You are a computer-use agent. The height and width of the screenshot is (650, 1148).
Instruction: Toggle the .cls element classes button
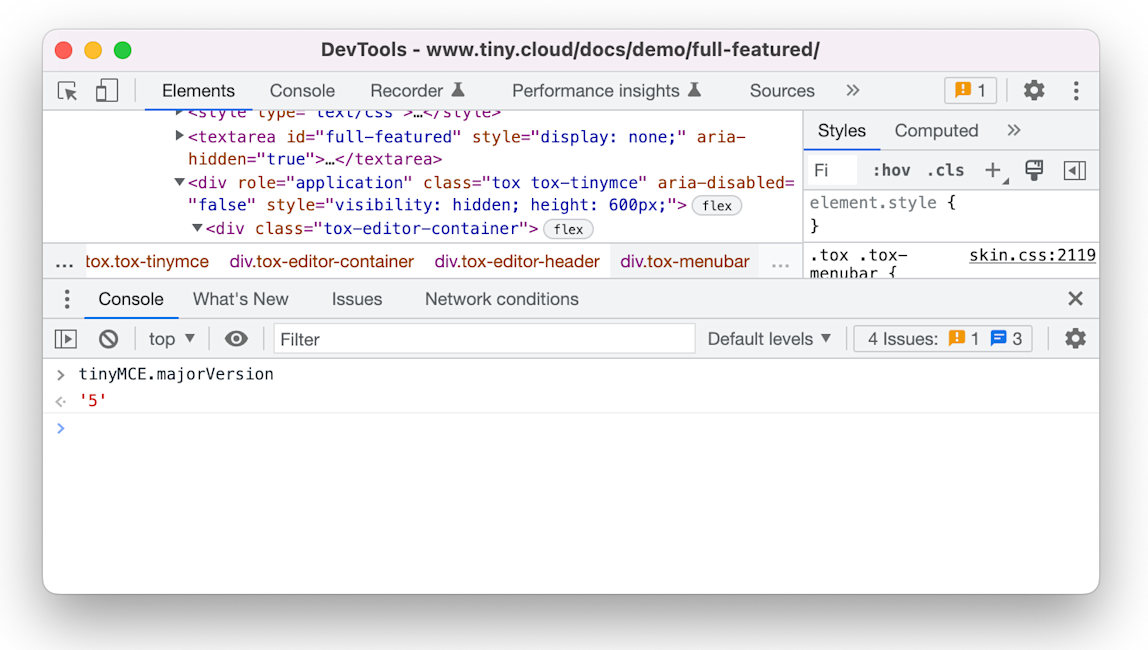click(945, 171)
